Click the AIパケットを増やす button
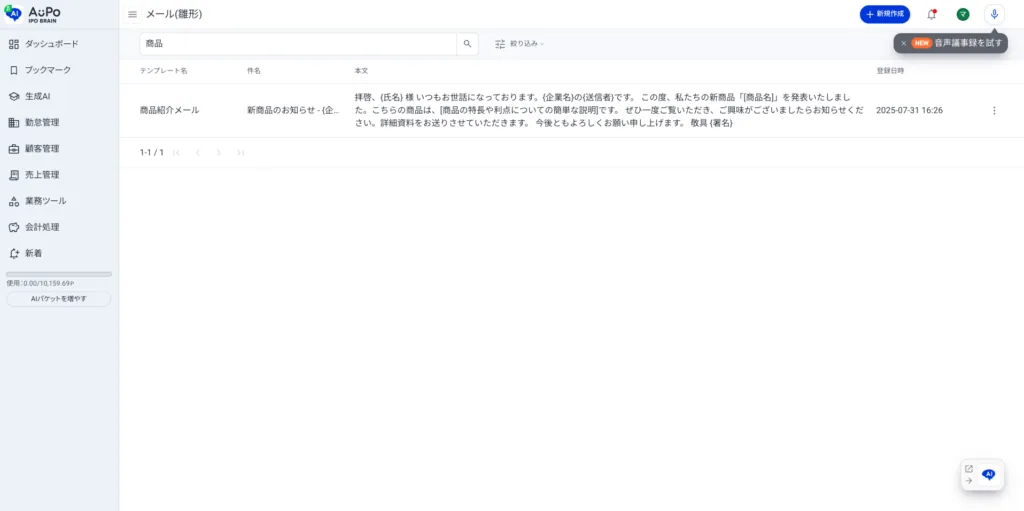 (59, 299)
